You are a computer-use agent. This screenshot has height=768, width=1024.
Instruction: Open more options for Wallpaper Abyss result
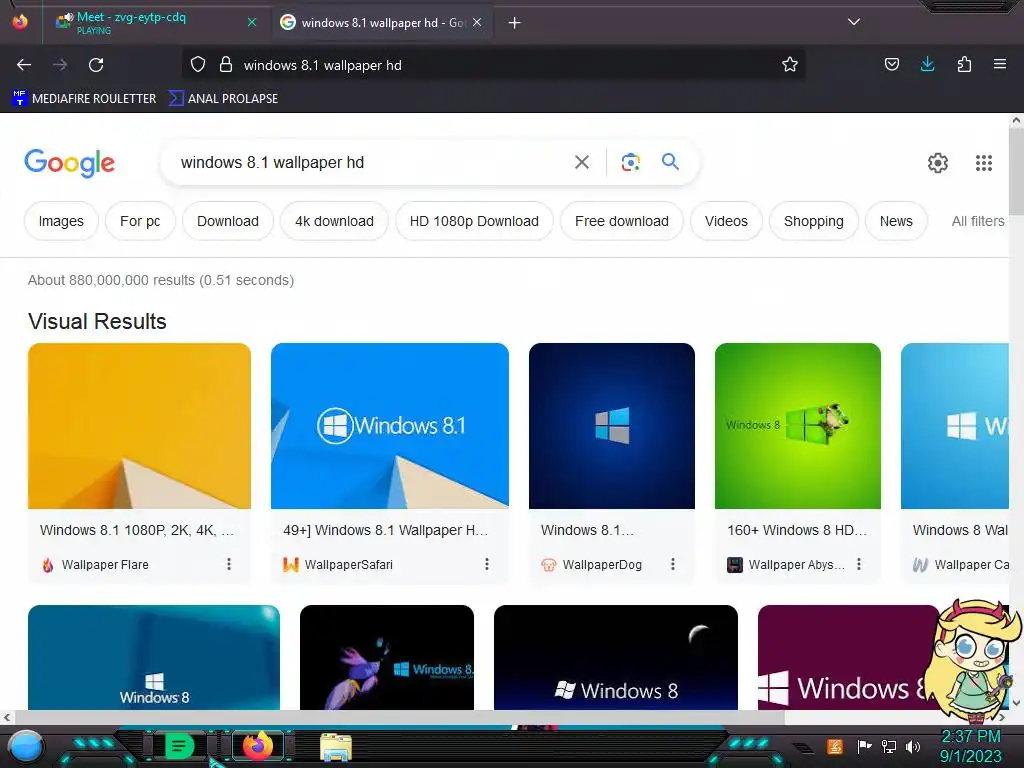point(859,564)
